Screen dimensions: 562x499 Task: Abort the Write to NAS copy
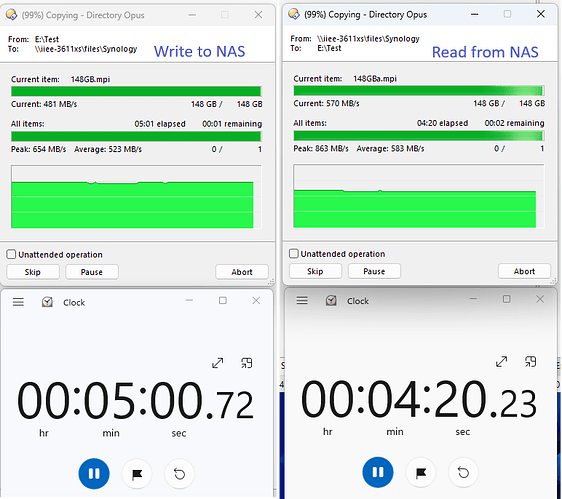click(242, 272)
